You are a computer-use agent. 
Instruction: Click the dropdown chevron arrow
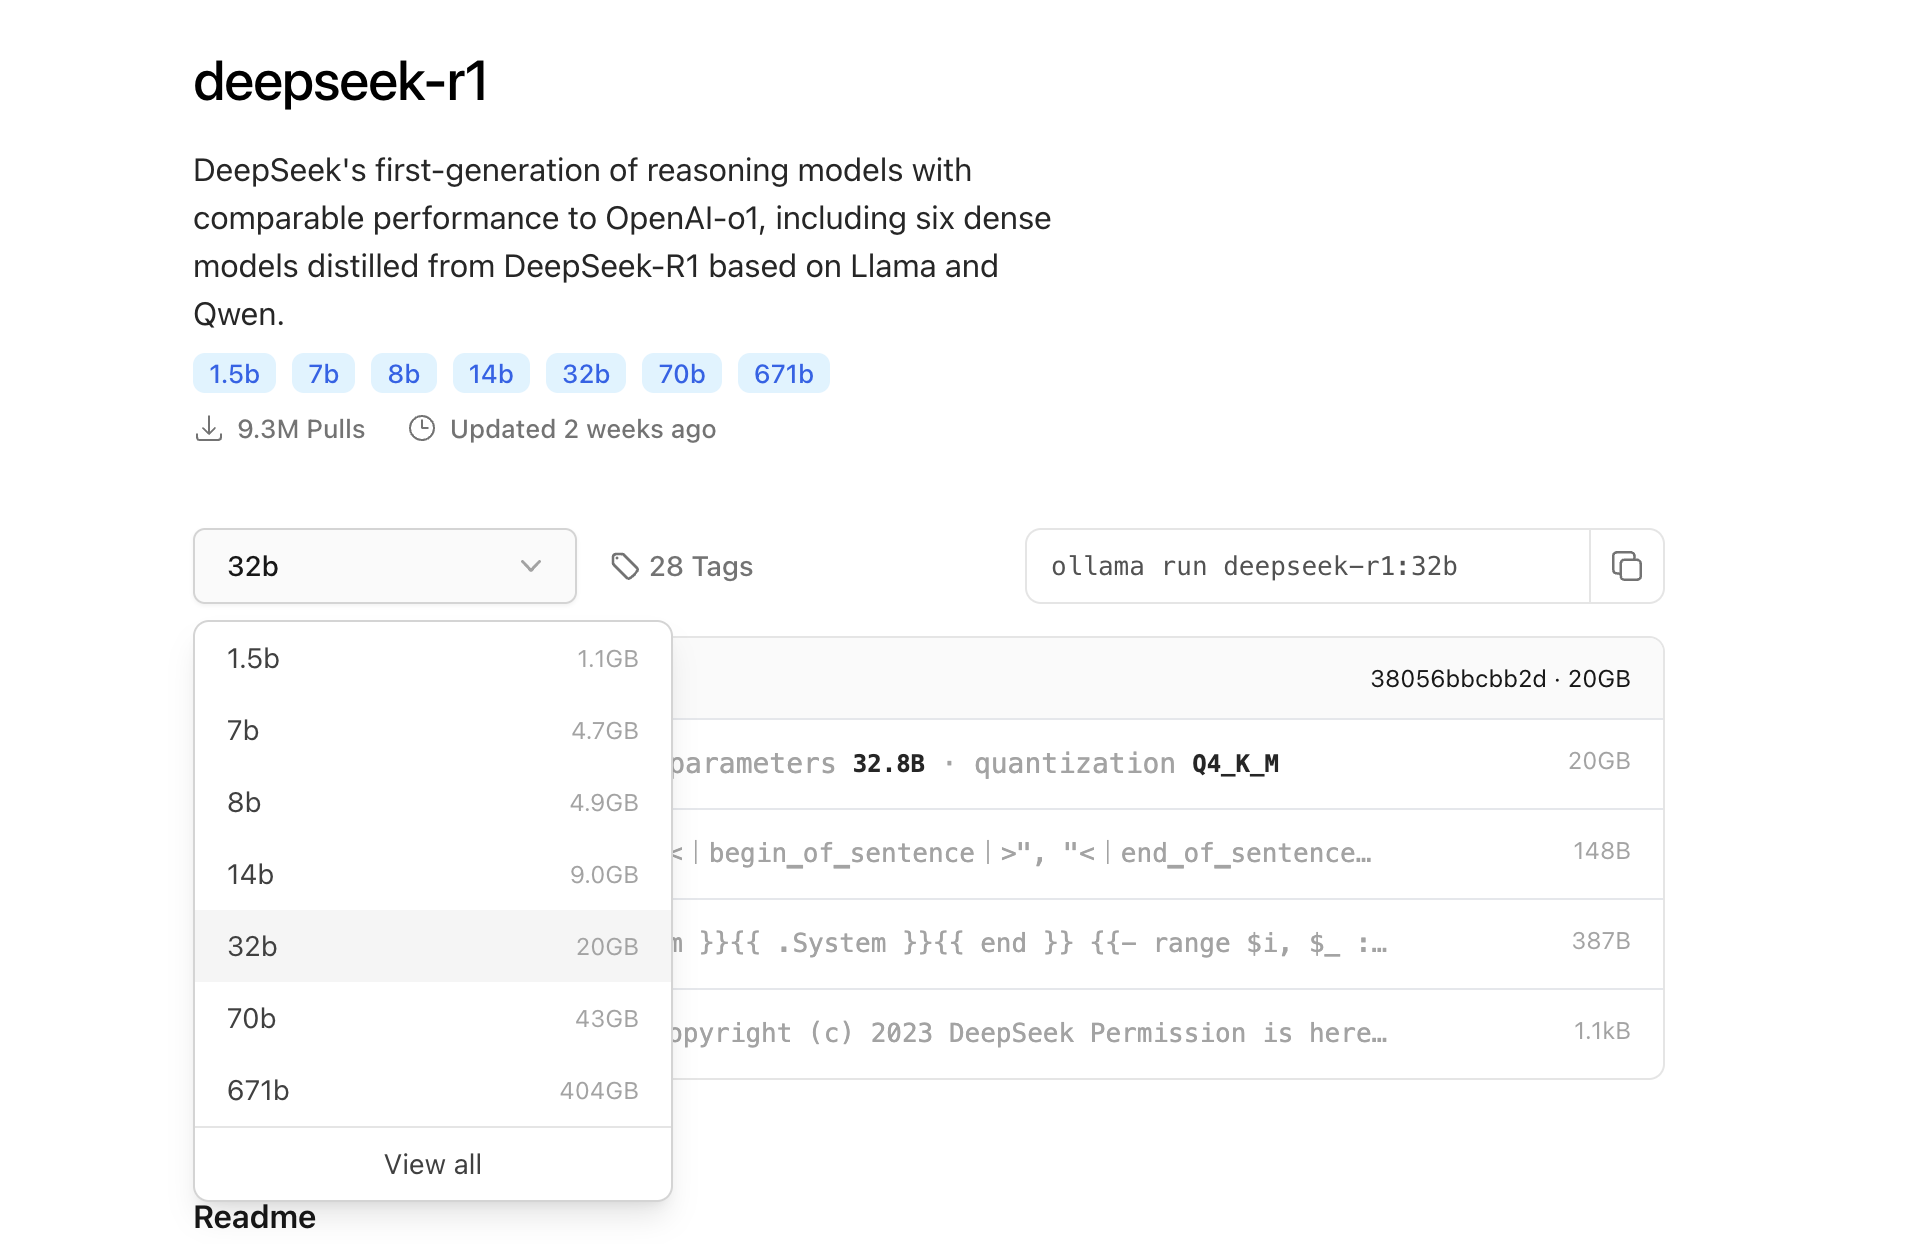[x=531, y=566]
